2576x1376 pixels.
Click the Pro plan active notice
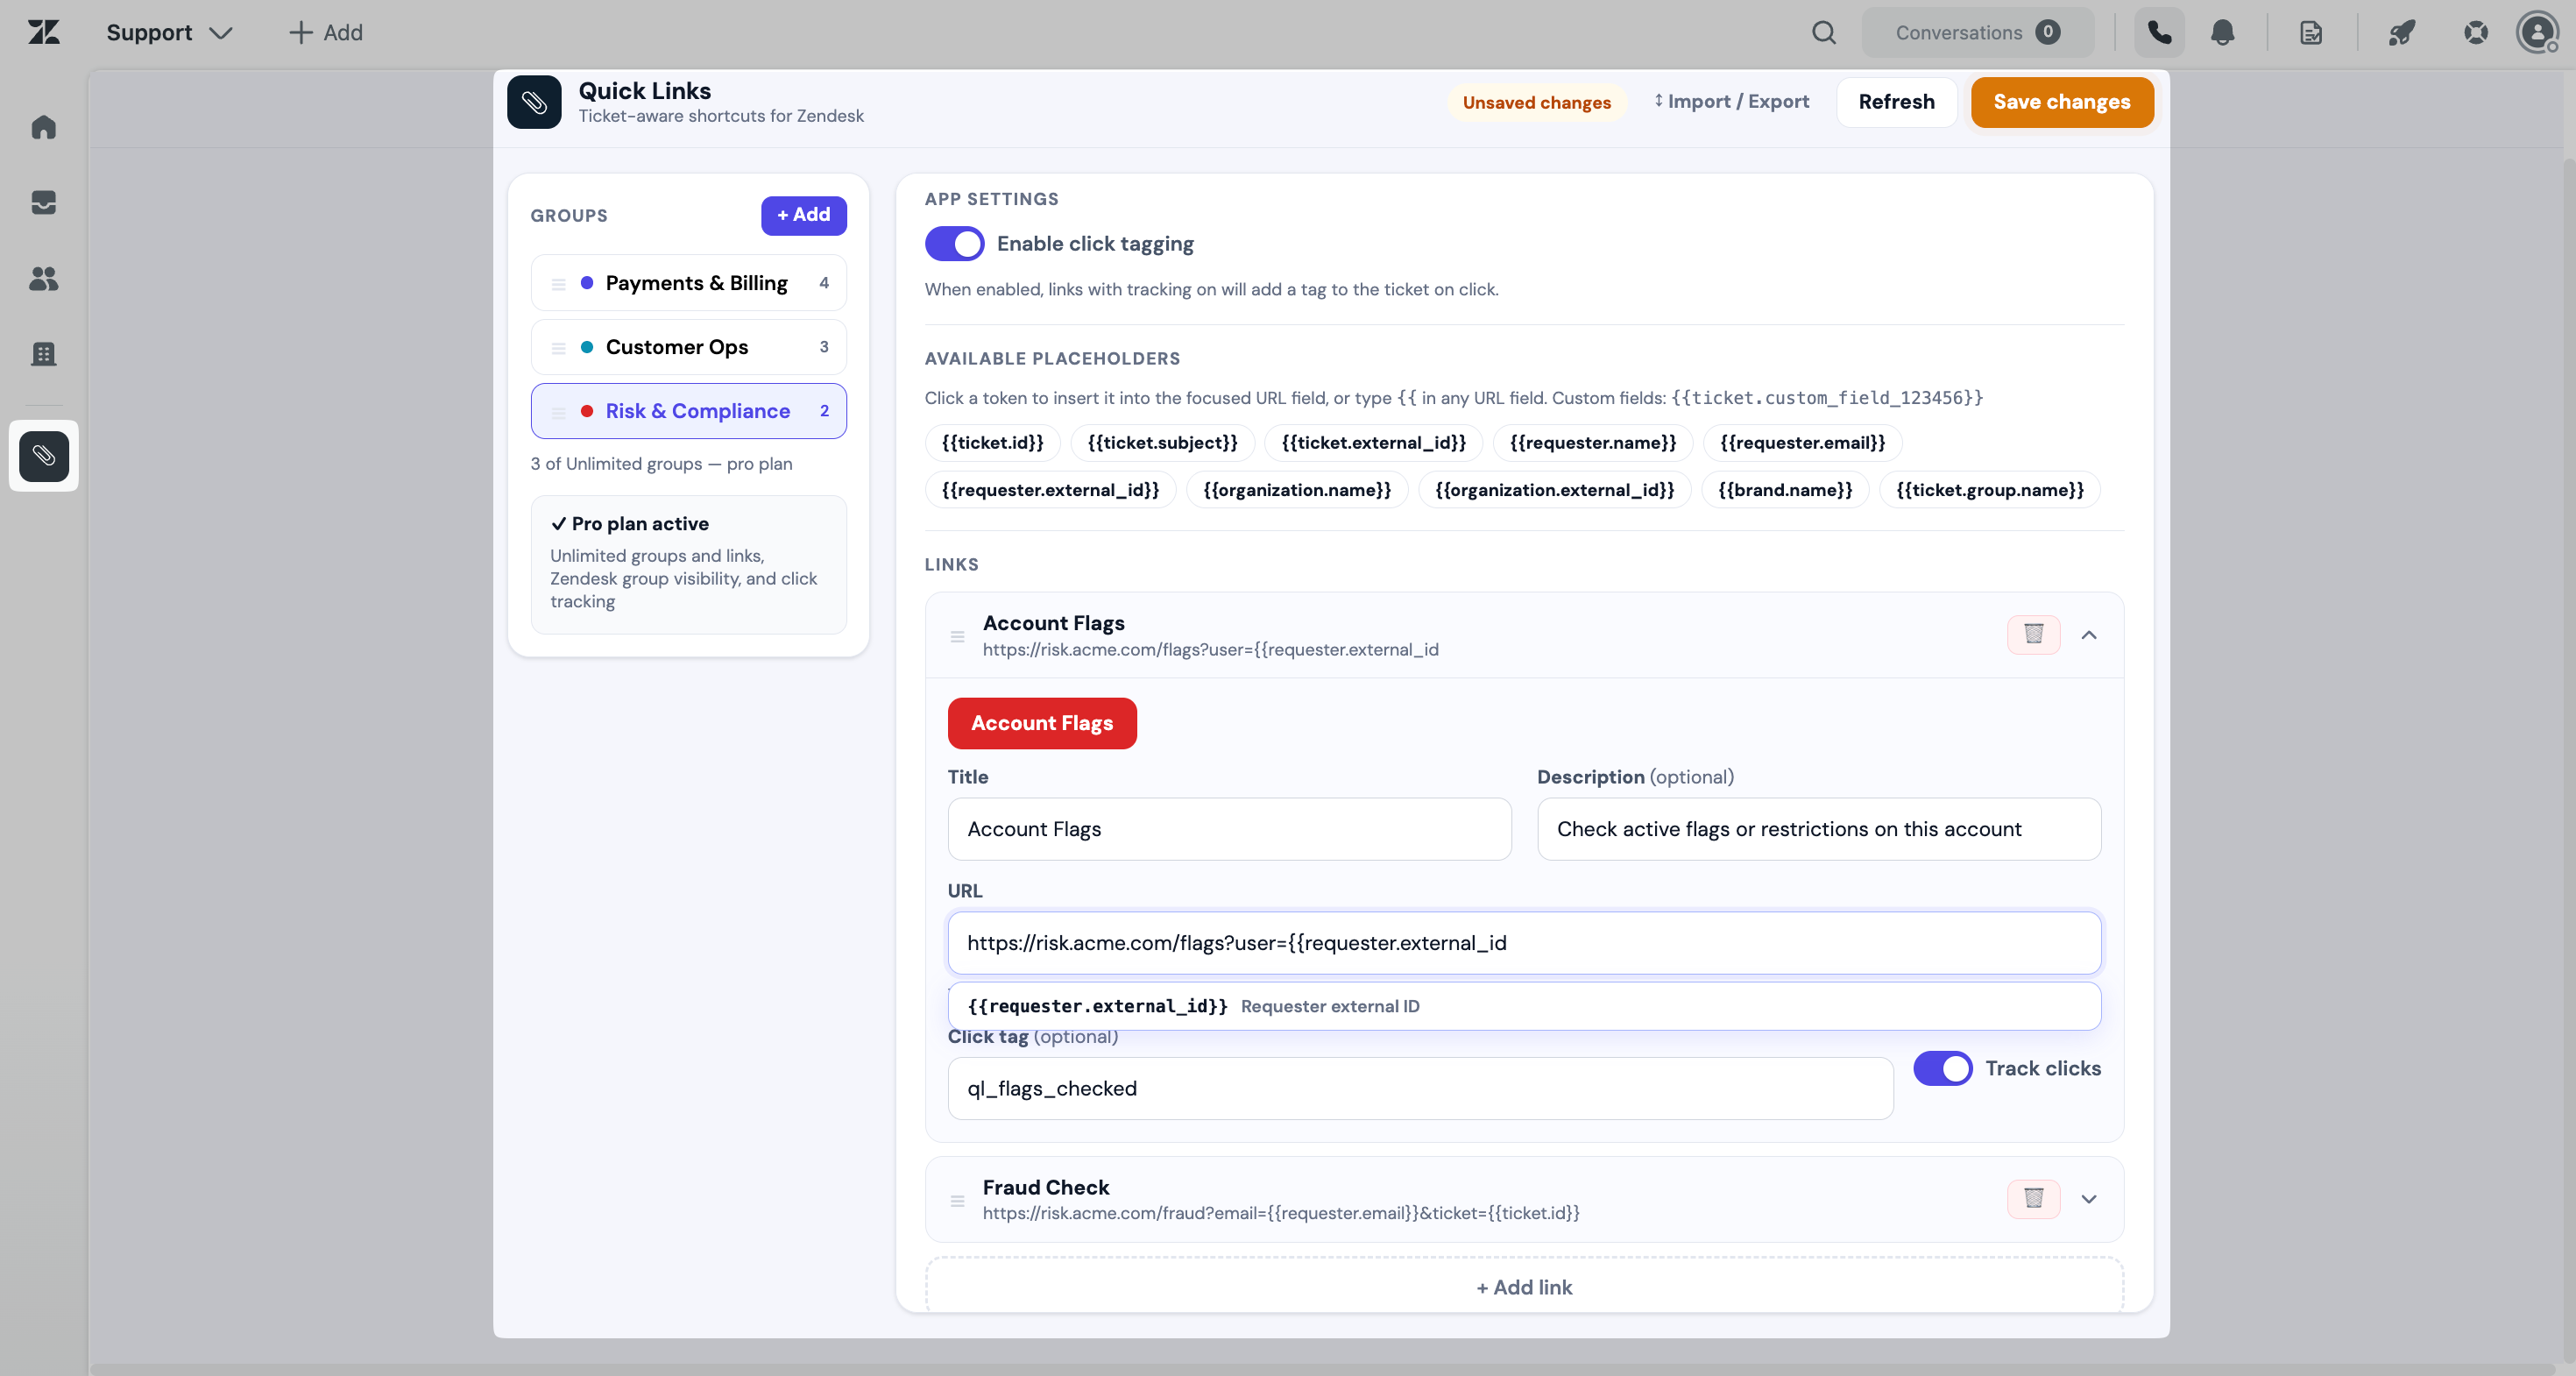point(688,565)
